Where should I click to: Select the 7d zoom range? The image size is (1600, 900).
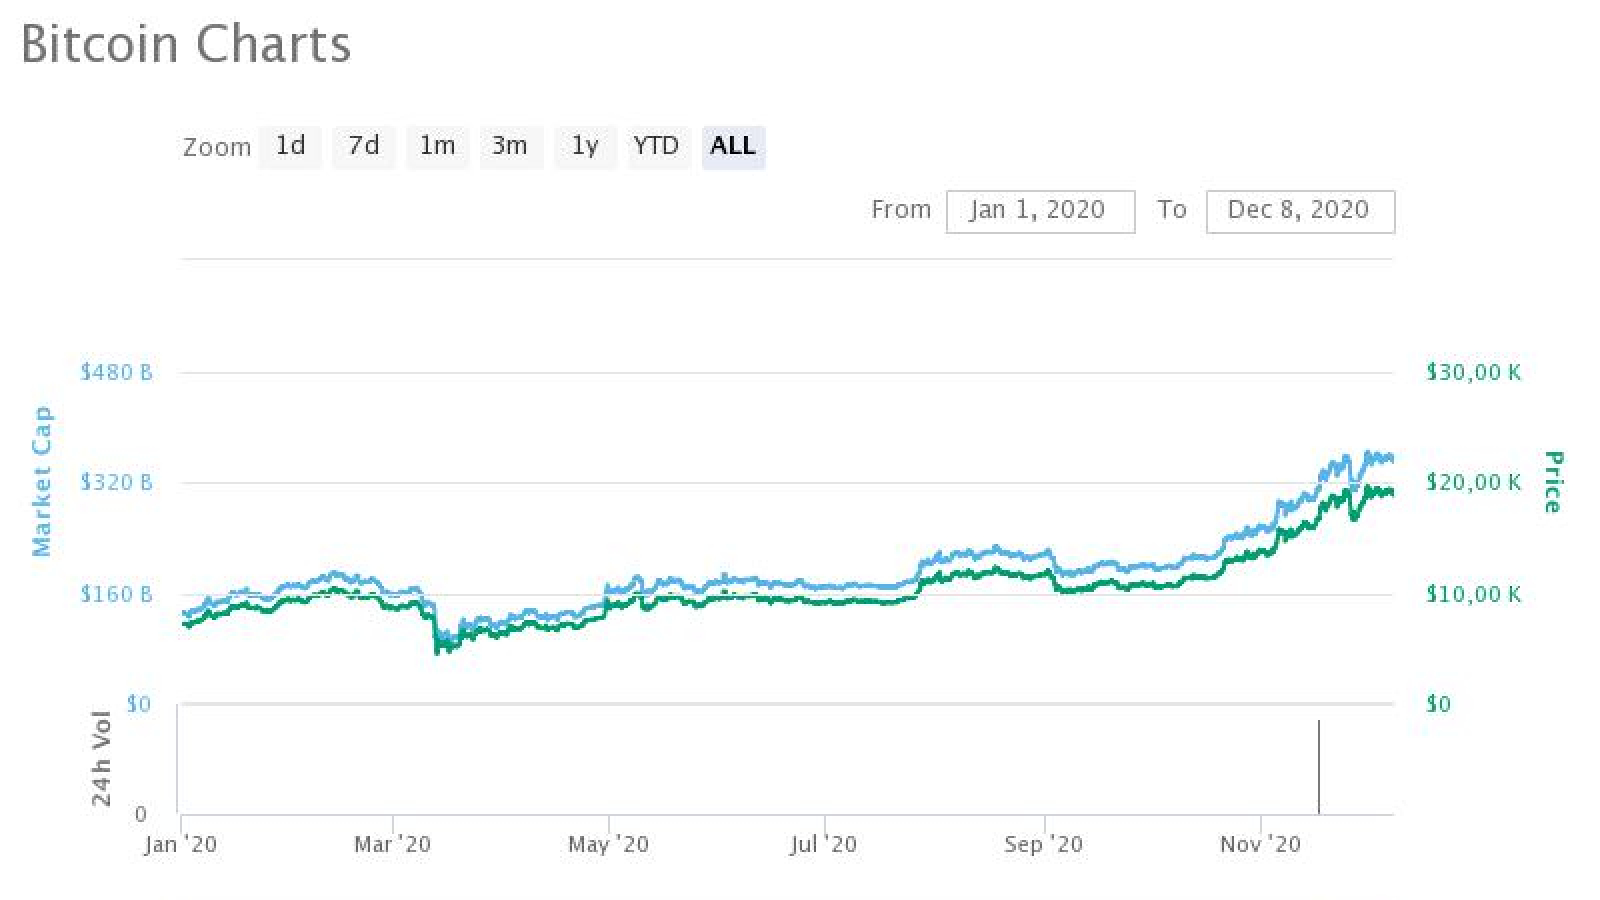(x=364, y=147)
